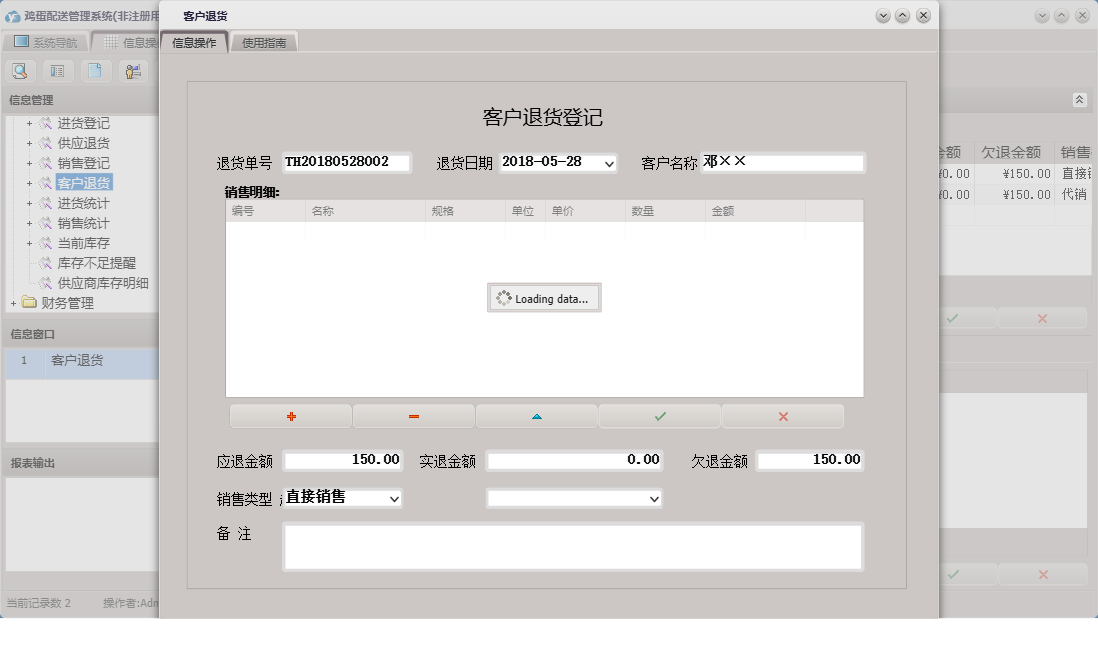Switch to the 使用指南 tab
The height and width of the screenshot is (663, 1098).
pyautogui.click(x=263, y=42)
